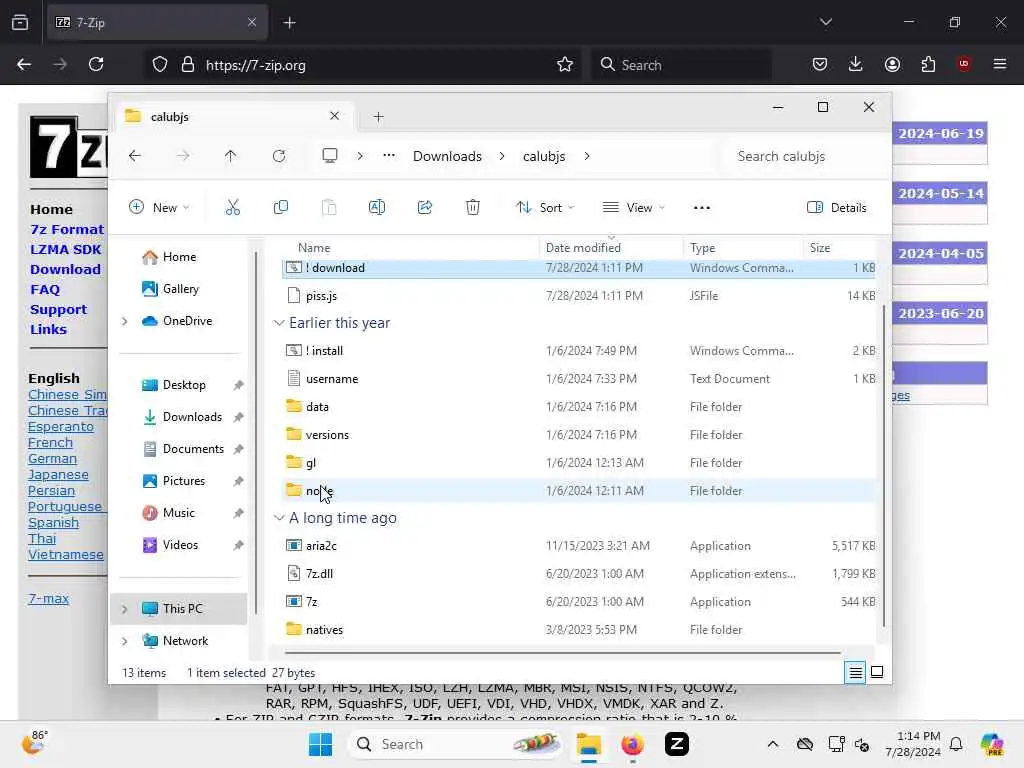Select the piss.js file
The image size is (1024, 768).
(579, 296)
